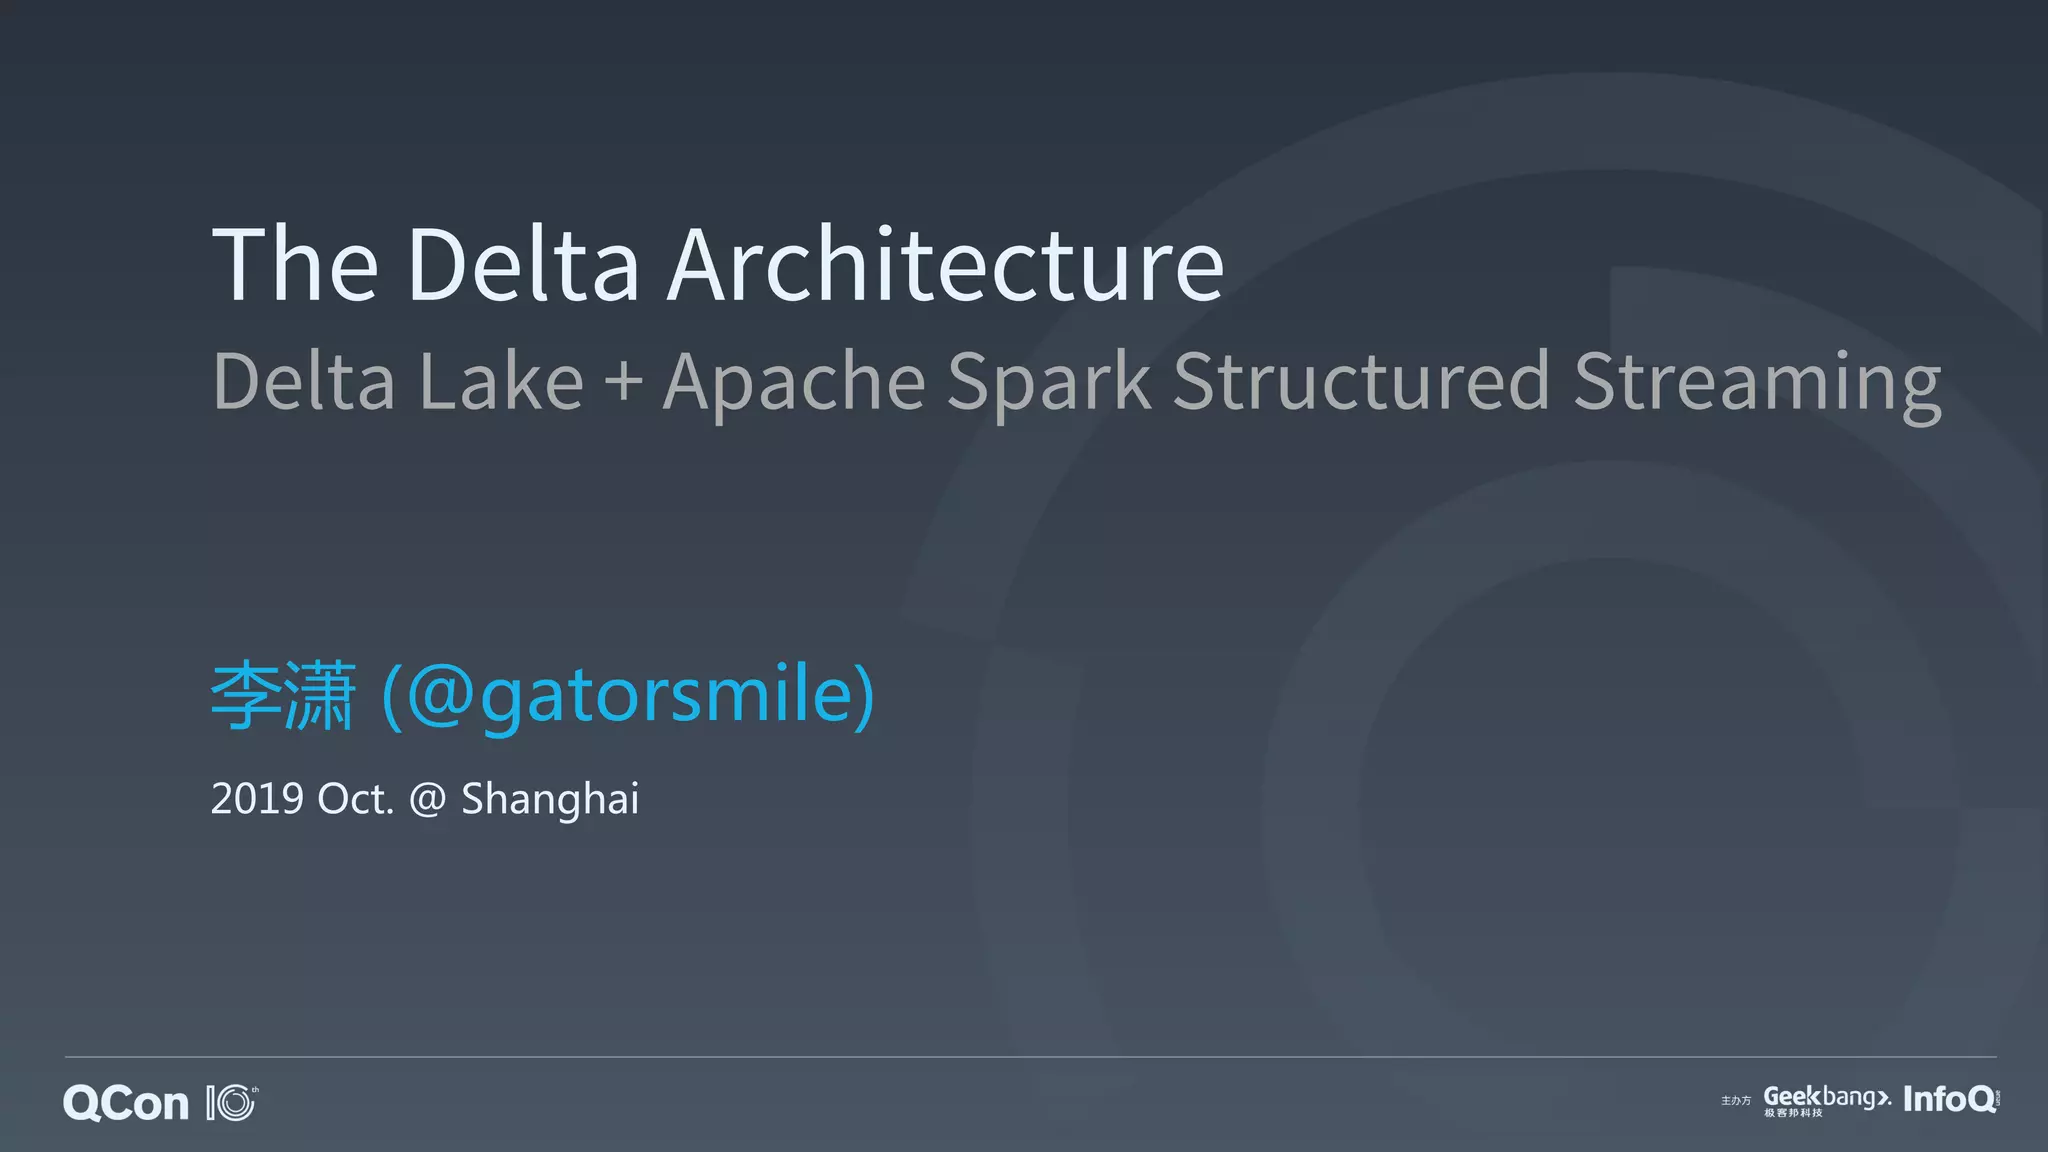Click the 极客邦科技 text under Geekbang
Viewport: 2048px width, 1152px height.
1793,1113
